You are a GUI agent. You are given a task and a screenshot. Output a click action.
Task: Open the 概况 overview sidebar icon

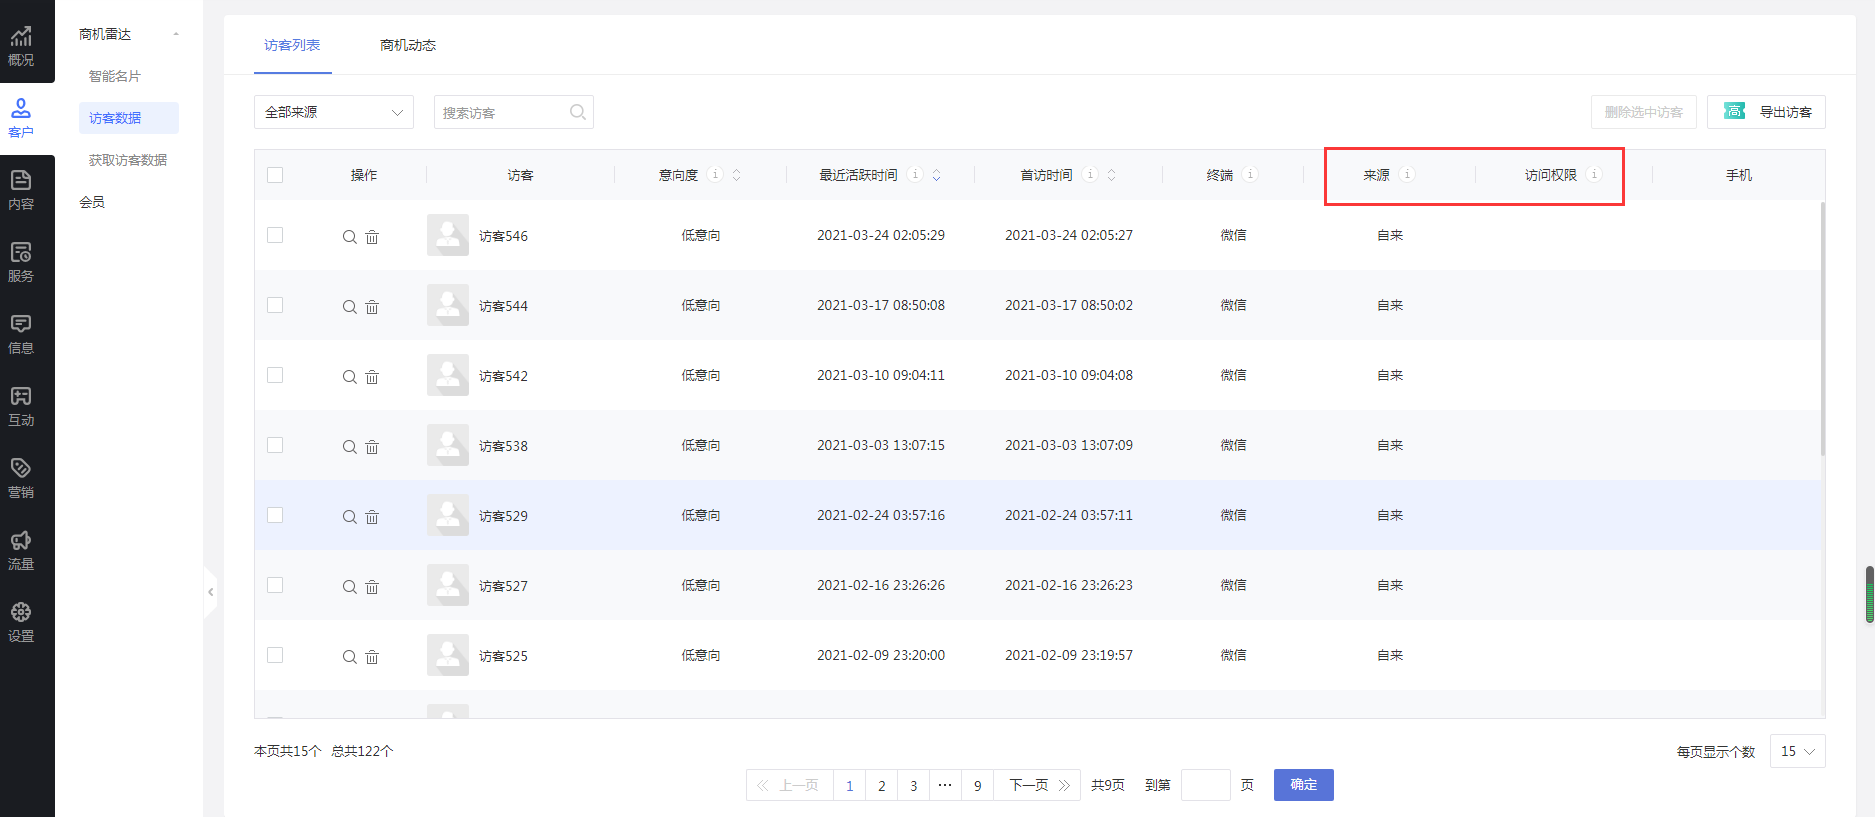point(21,46)
